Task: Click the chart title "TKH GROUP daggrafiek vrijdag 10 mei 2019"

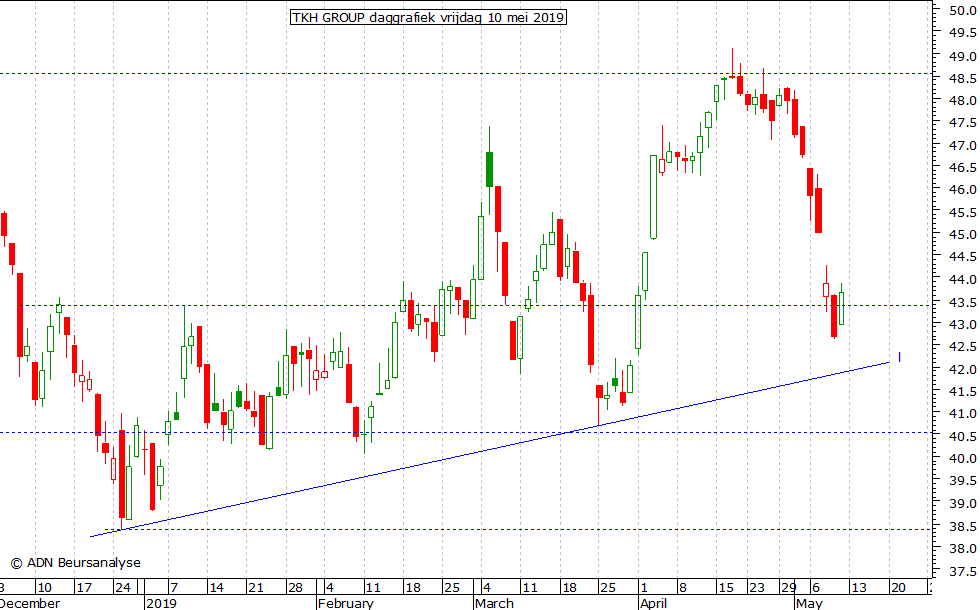Action: click(428, 18)
